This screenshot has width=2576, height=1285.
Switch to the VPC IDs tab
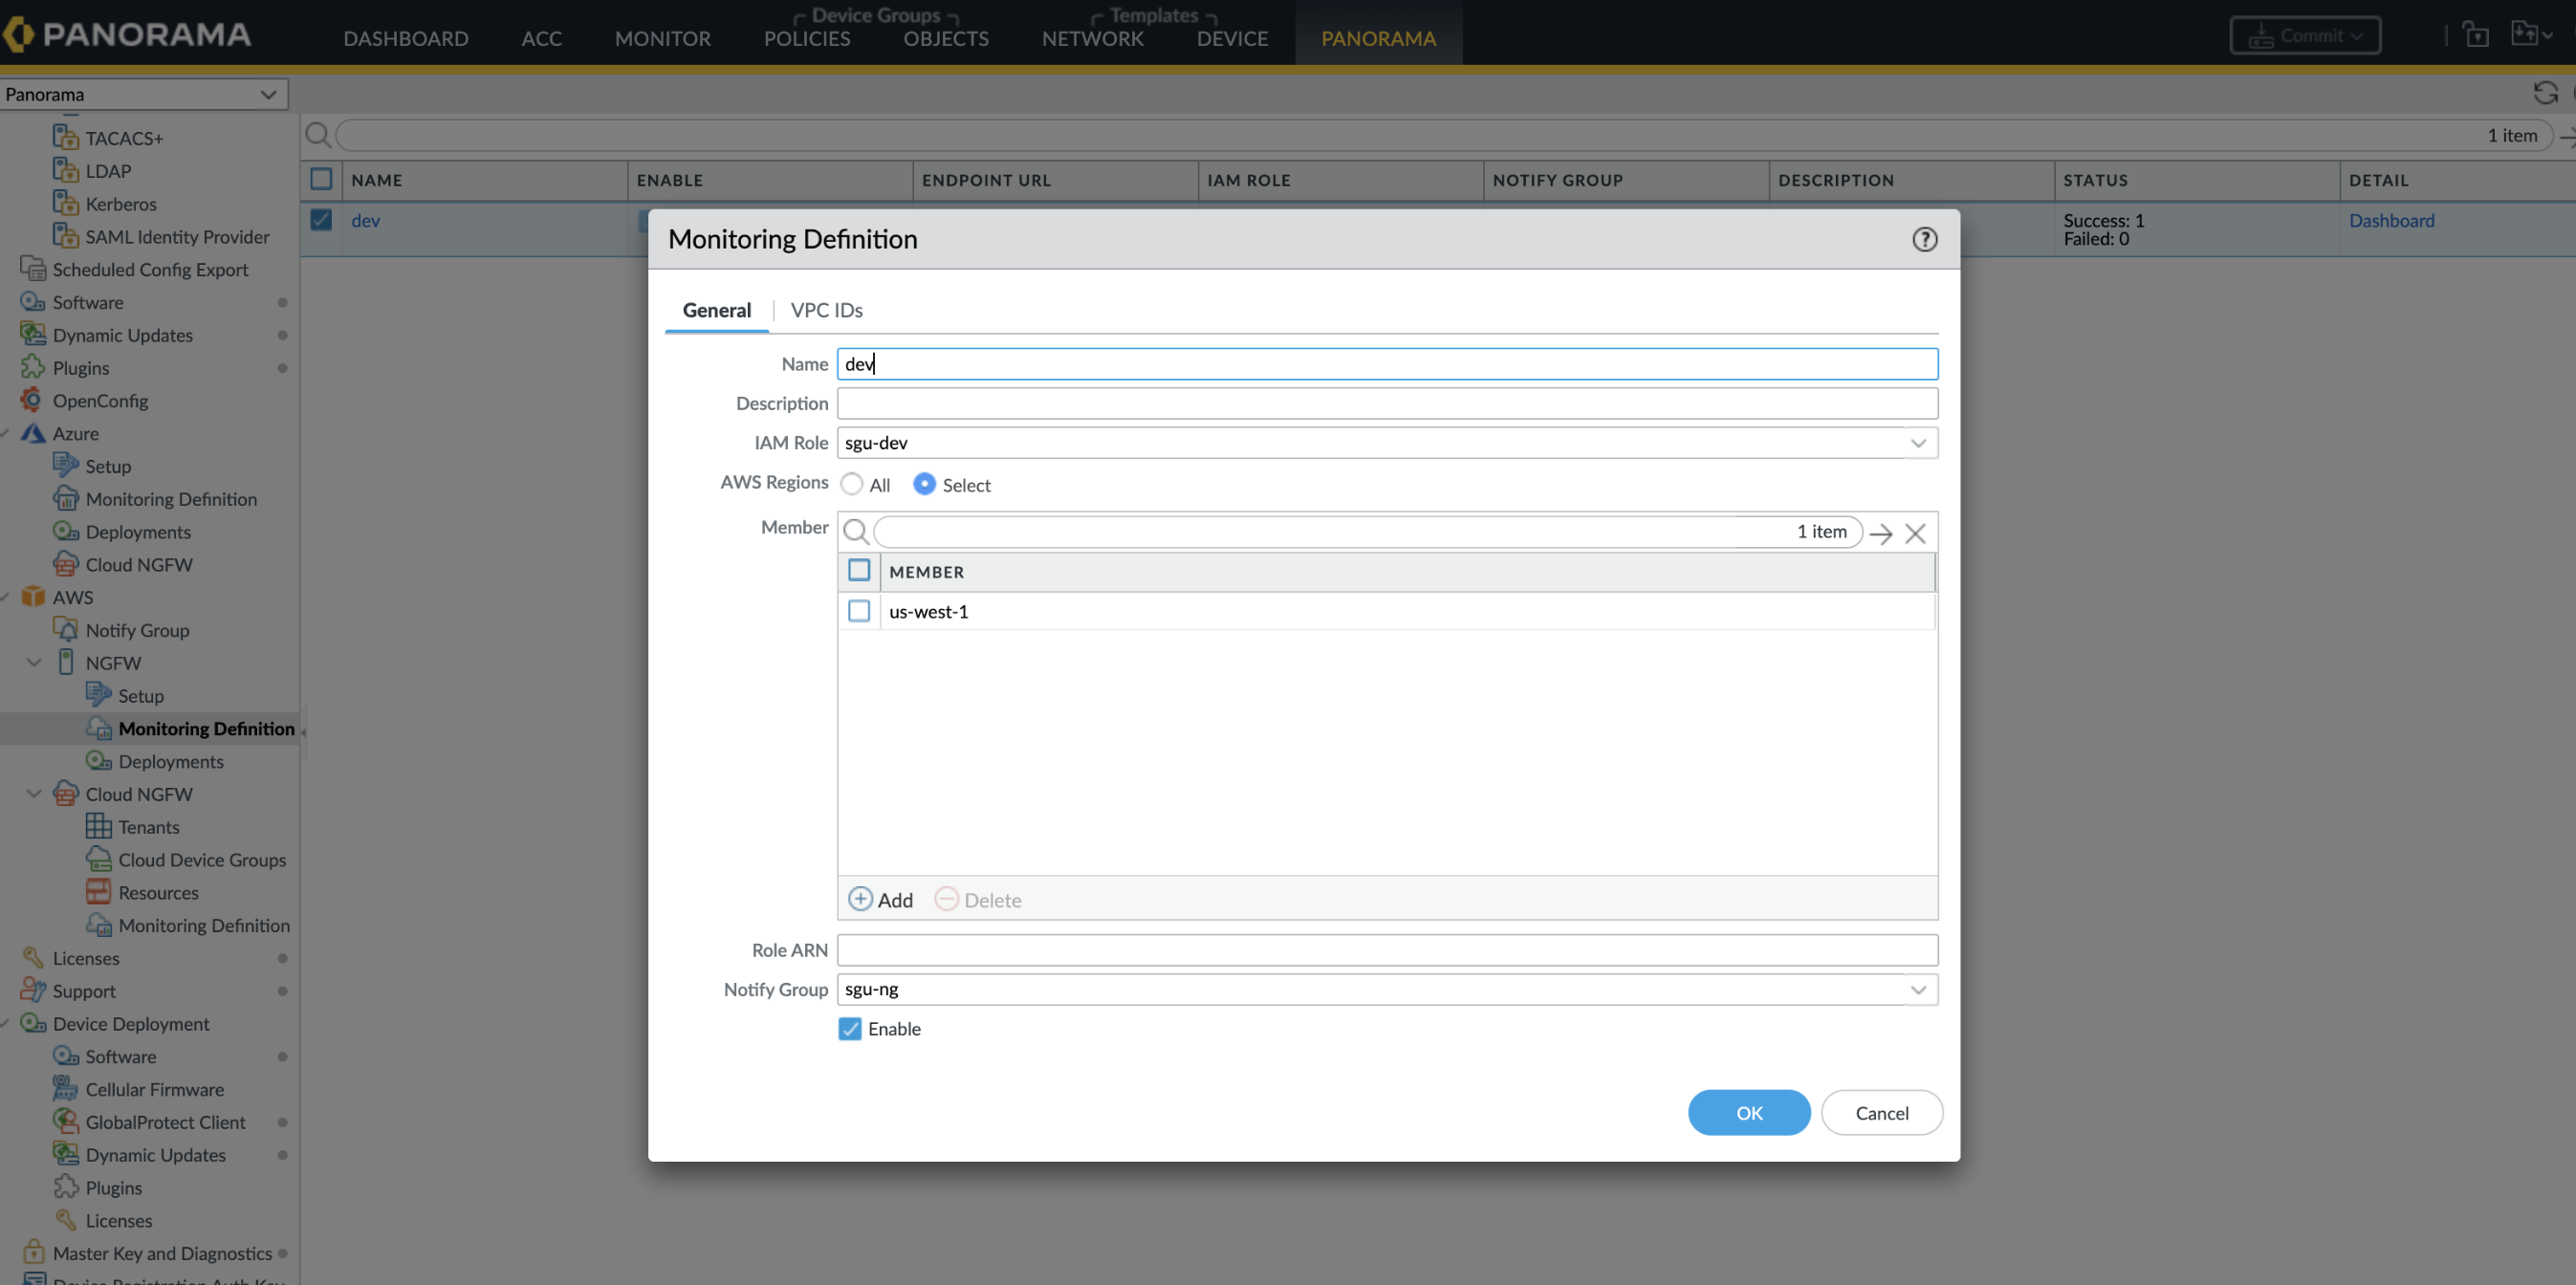click(x=826, y=310)
